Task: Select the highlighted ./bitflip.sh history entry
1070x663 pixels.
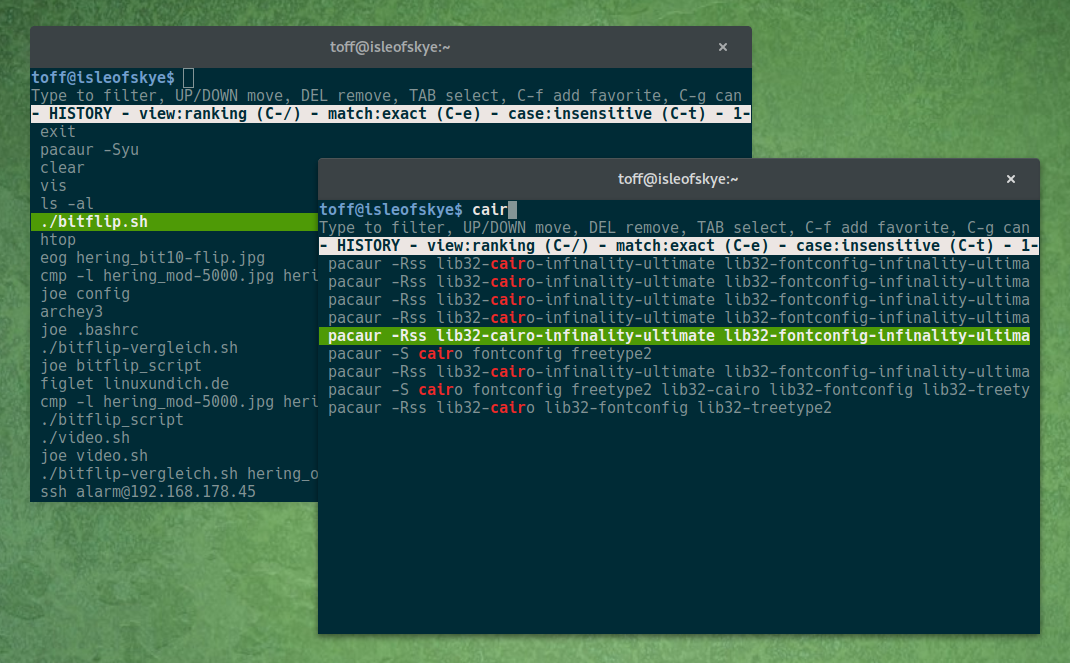Action: tap(95, 222)
